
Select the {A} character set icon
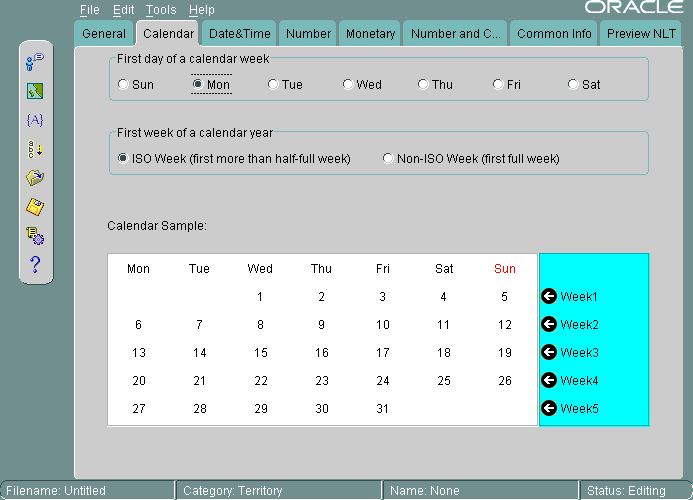pos(35,120)
